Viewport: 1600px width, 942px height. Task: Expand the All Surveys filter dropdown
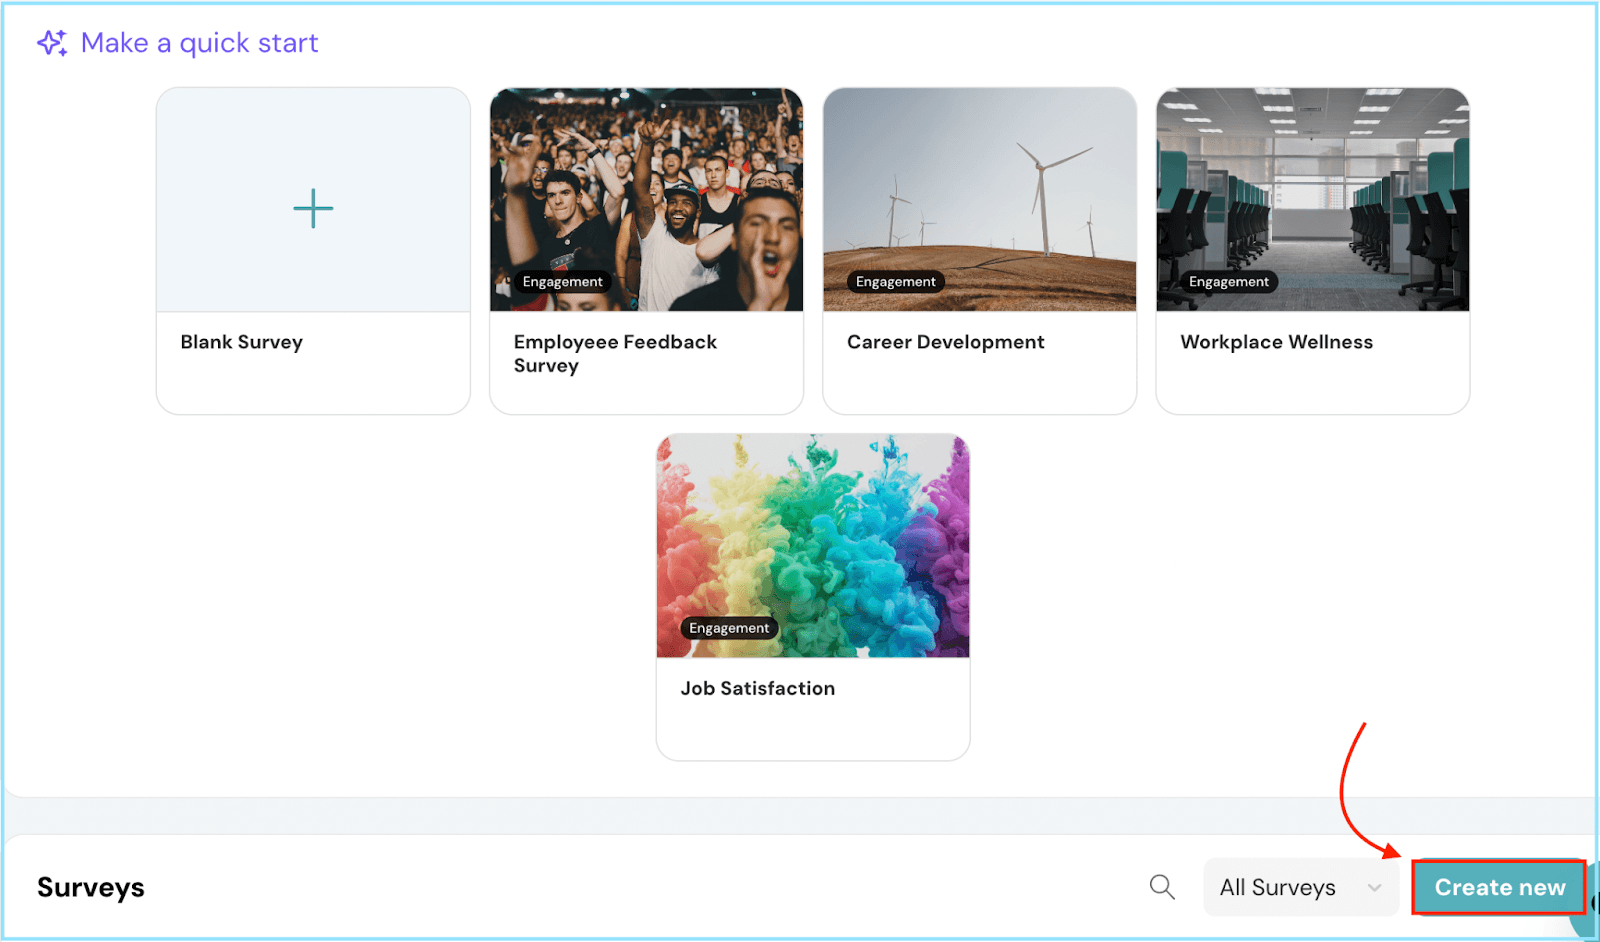pyautogui.click(x=1299, y=887)
